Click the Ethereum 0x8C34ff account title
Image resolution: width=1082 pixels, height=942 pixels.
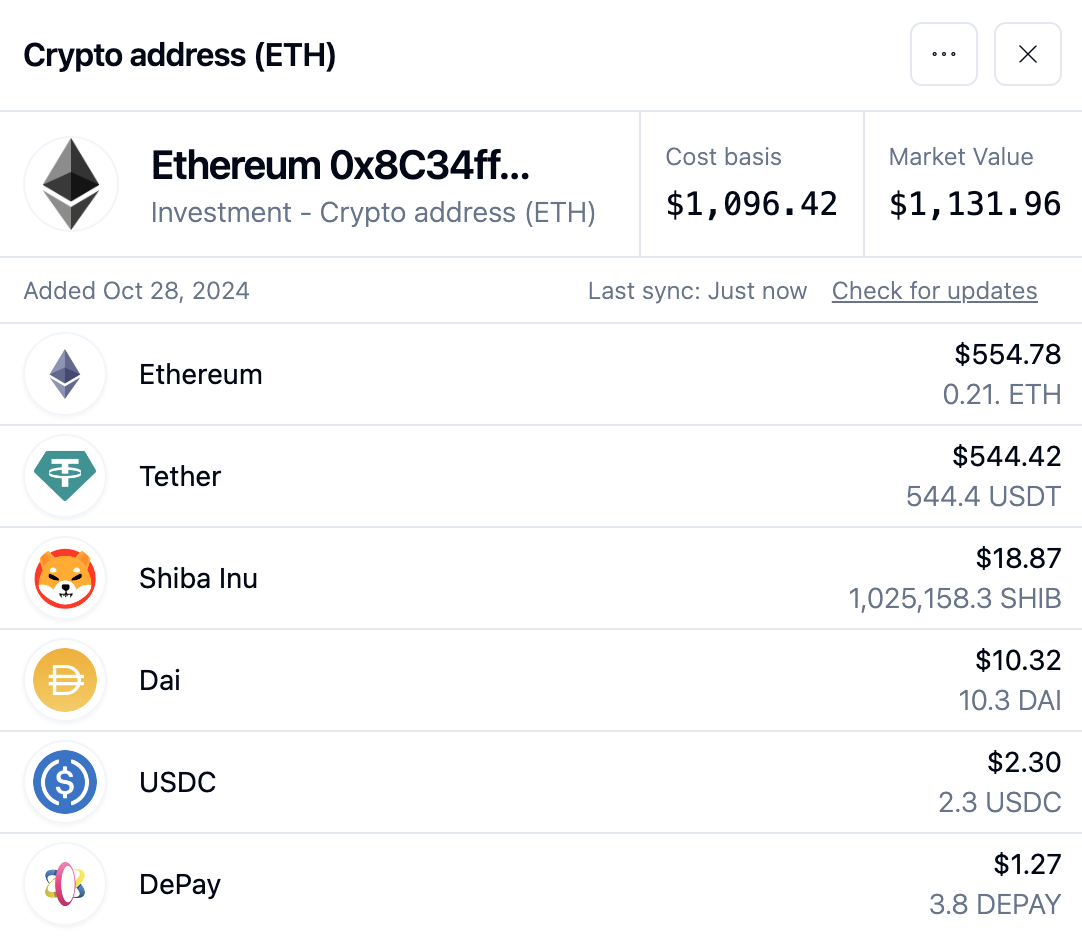(340, 166)
